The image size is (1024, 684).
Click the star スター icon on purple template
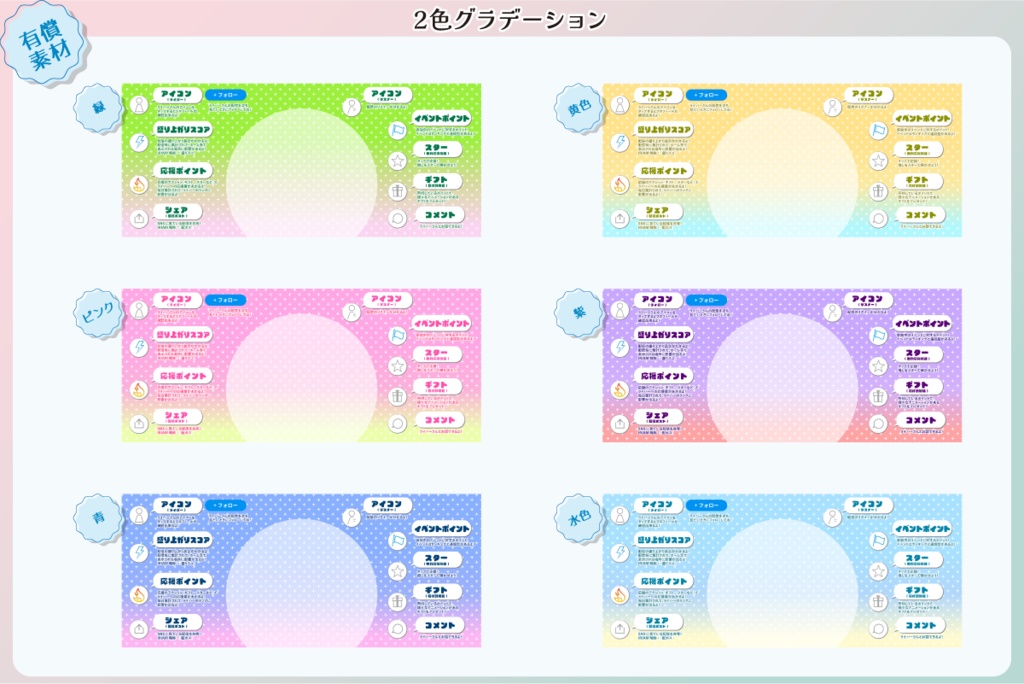[x=878, y=365]
